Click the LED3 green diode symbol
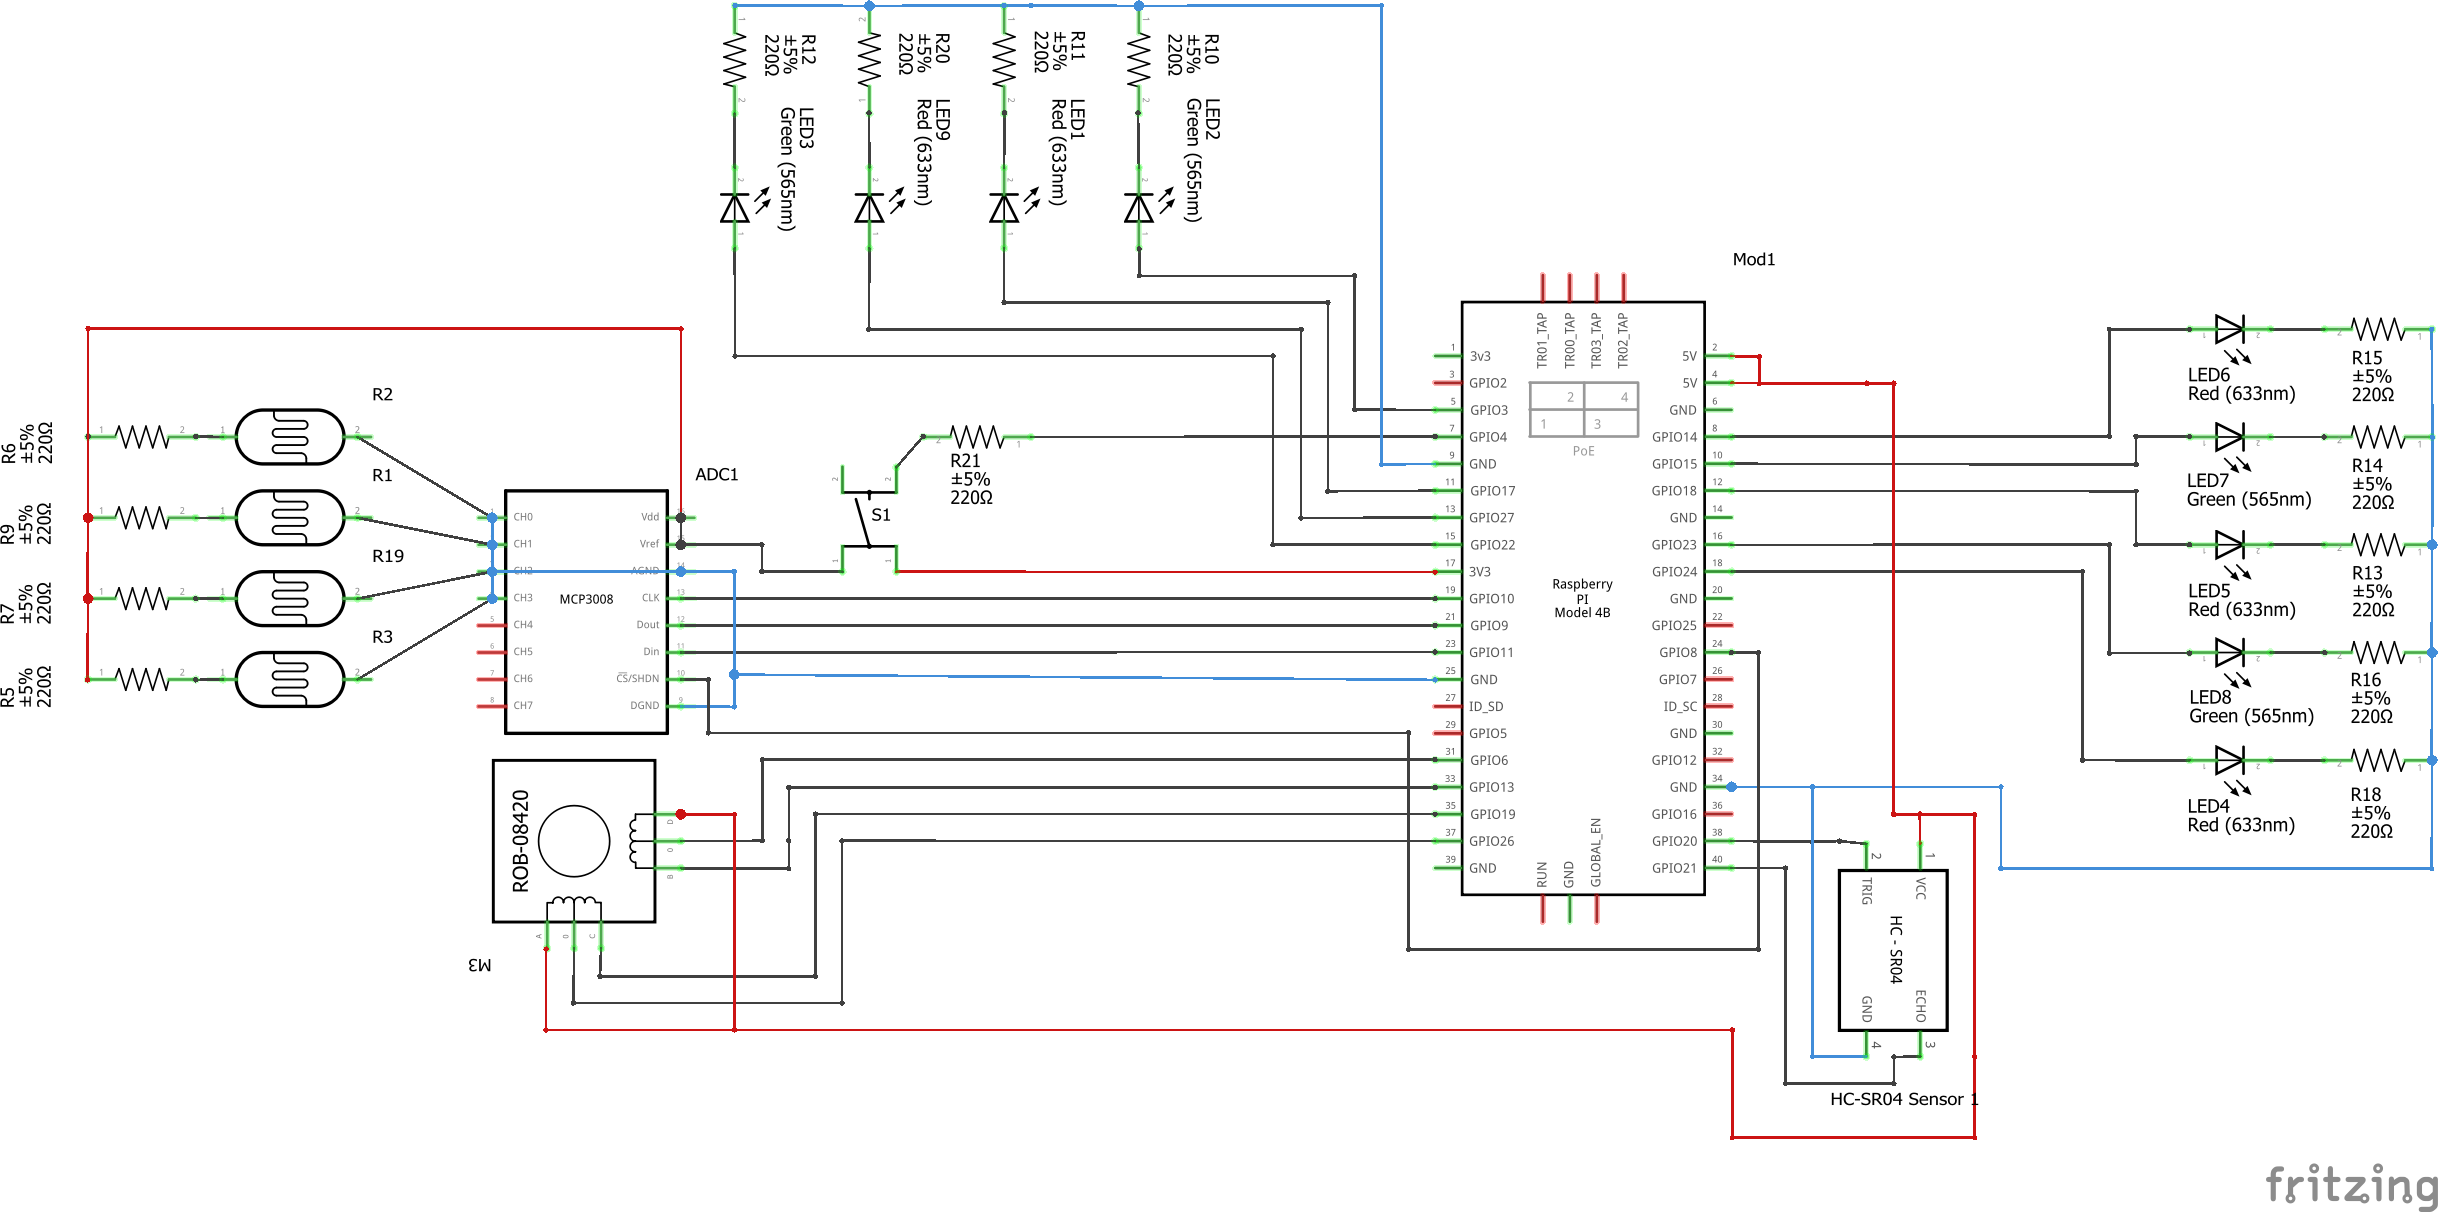This screenshot has width=2442, height=1212. pos(735,208)
